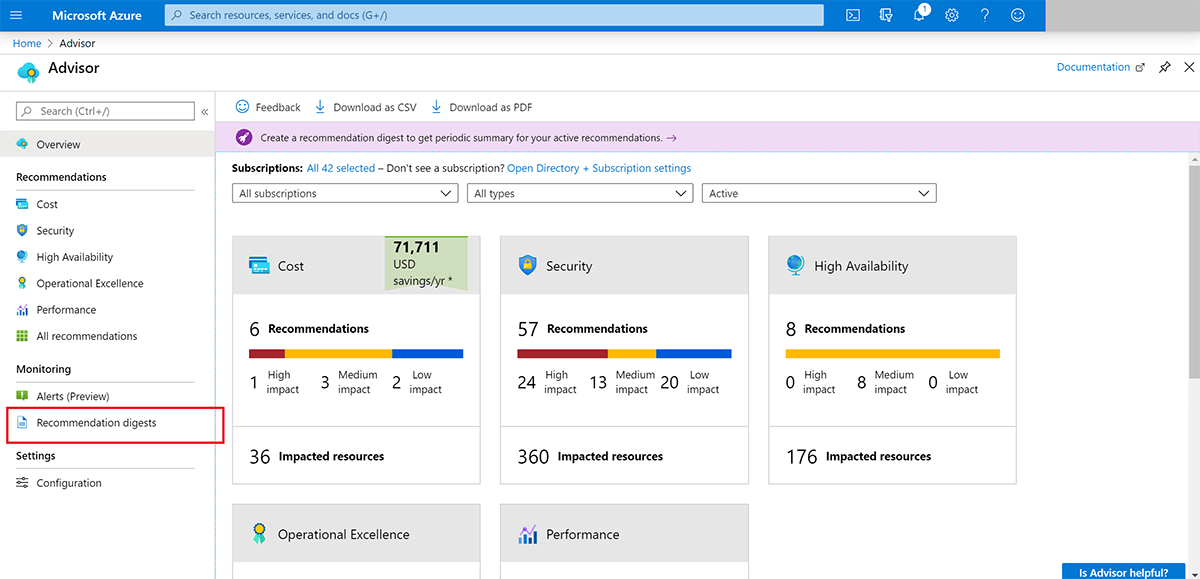Viewport: 1200px width, 579px height.
Task: Click the Security card's shield icon
Action: point(527,266)
